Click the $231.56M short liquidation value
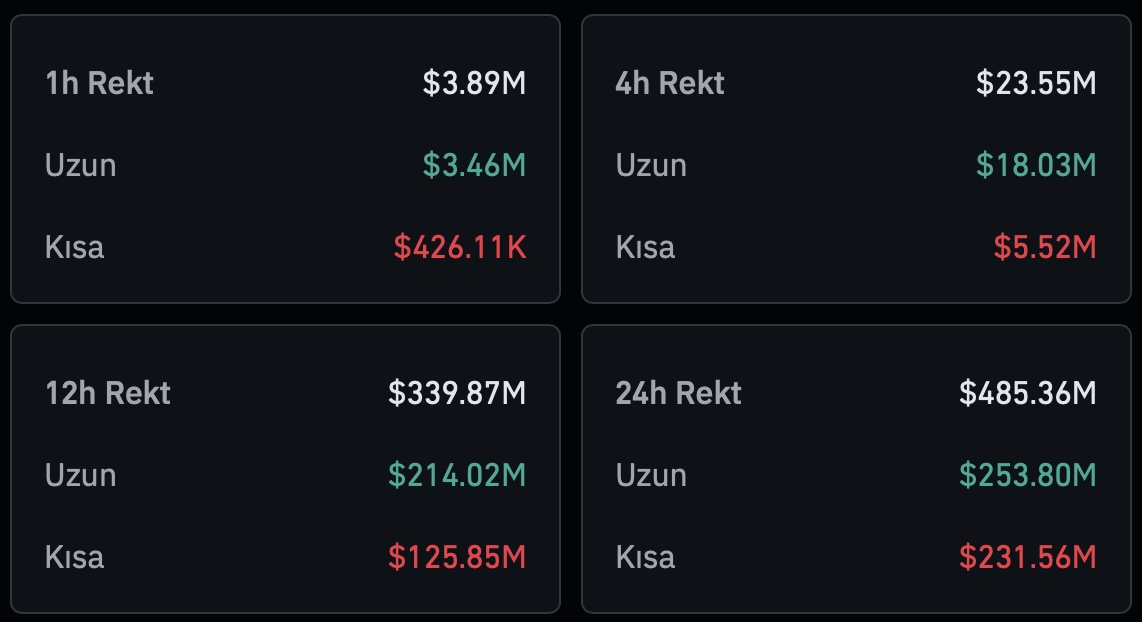This screenshot has width=1142, height=622. 1028,557
